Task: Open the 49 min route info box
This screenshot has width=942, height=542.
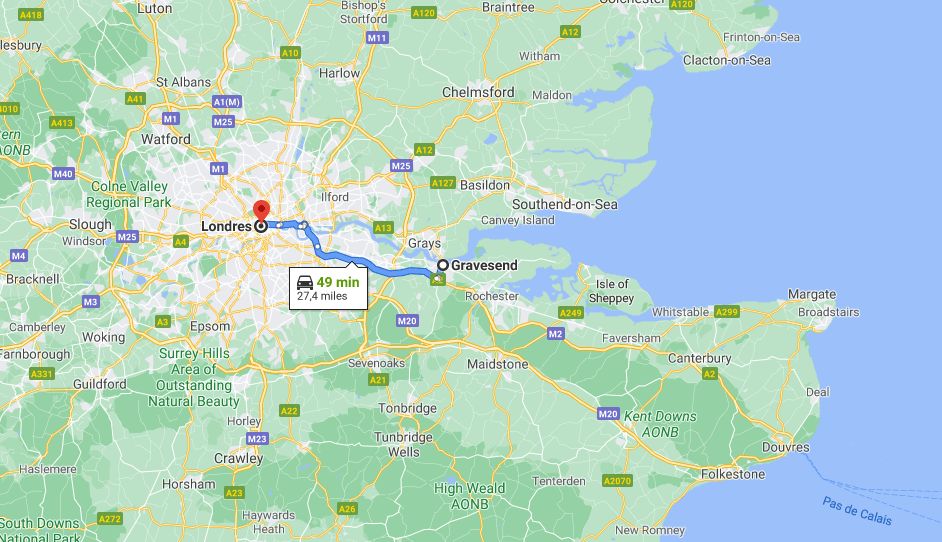Action: (x=328, y=288)
